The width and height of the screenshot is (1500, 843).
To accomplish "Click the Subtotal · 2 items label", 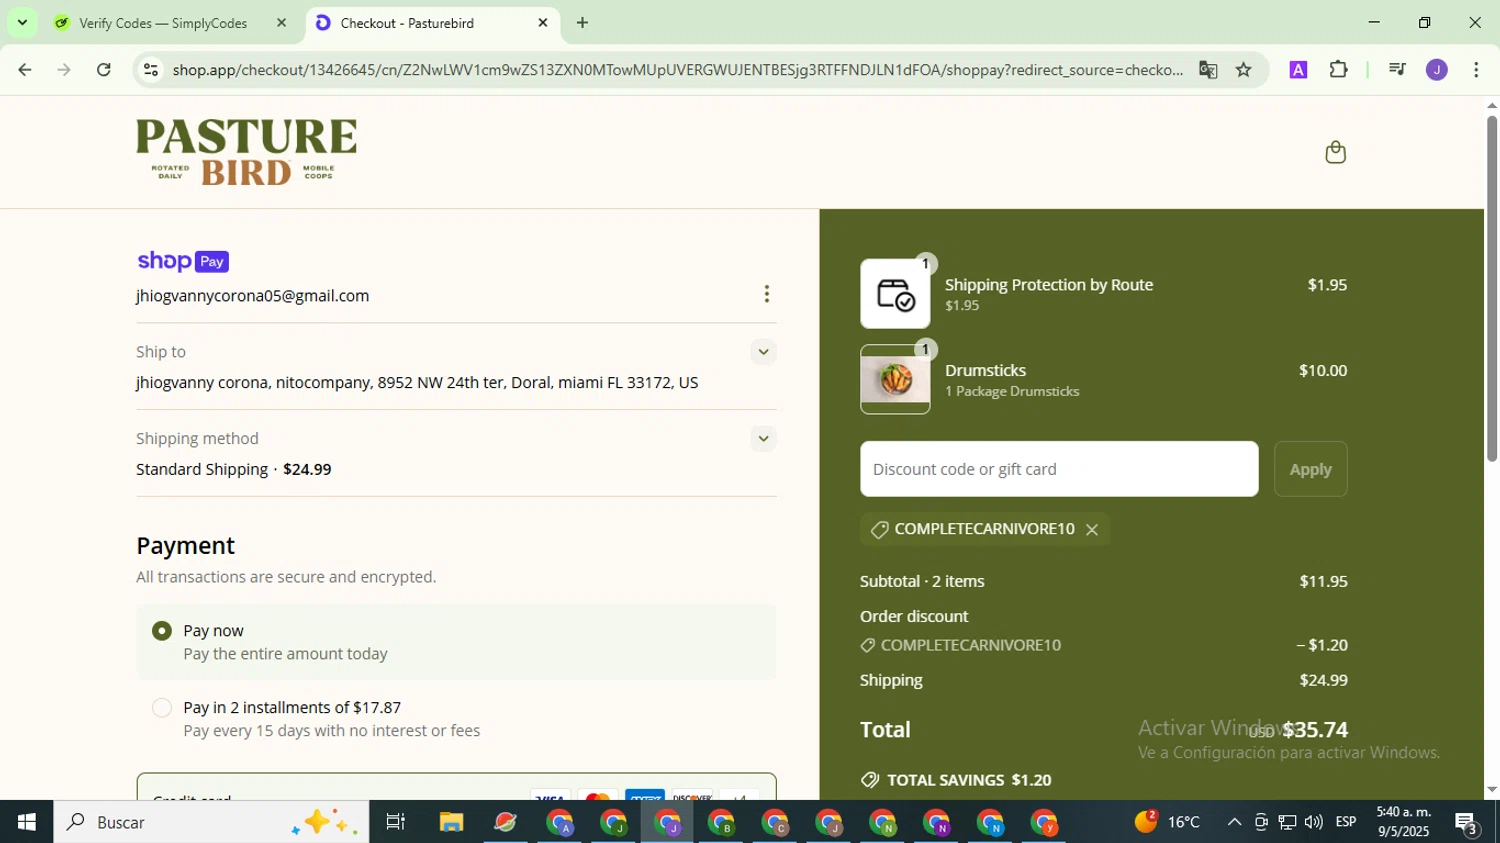I will point(922,582).
